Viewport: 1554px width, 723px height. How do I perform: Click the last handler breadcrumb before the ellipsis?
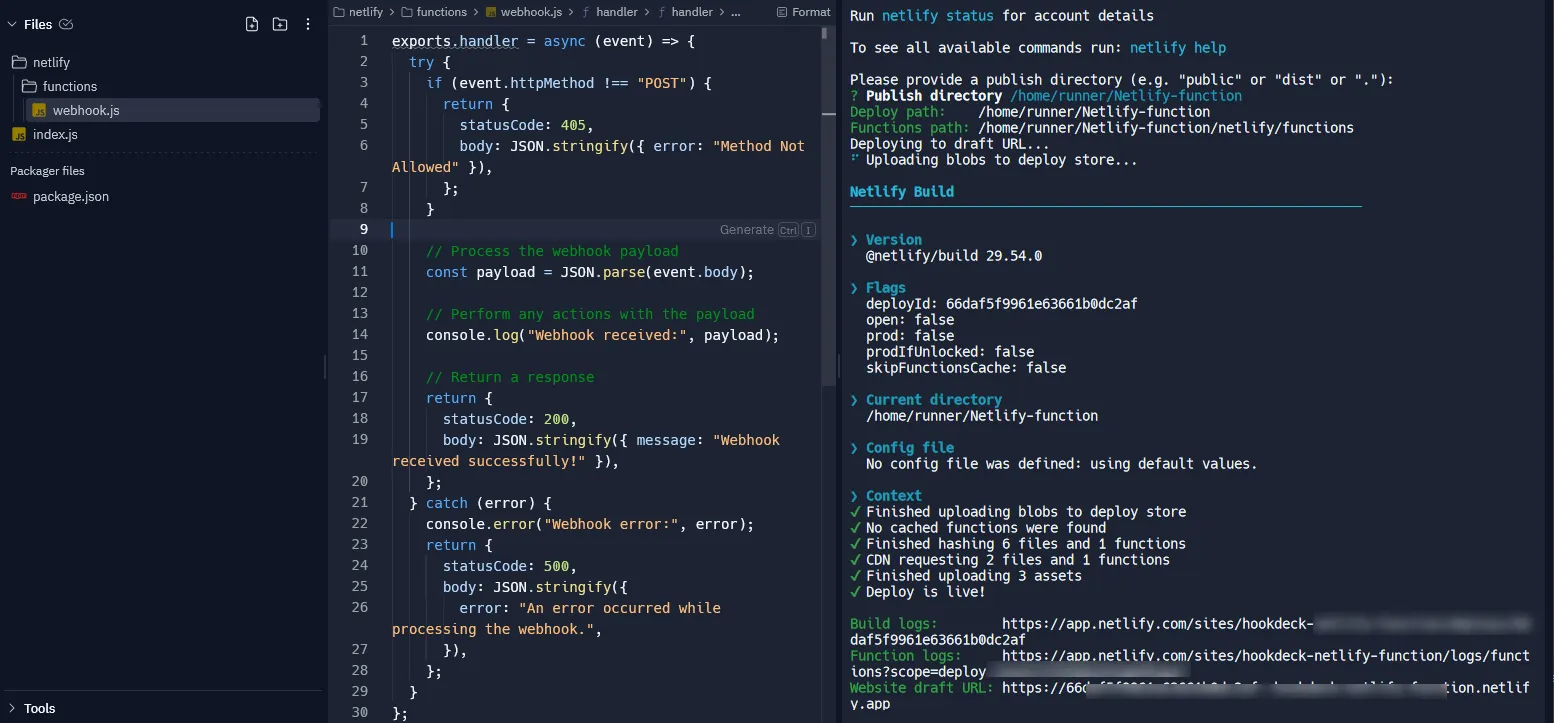click(x=684, y=12)
